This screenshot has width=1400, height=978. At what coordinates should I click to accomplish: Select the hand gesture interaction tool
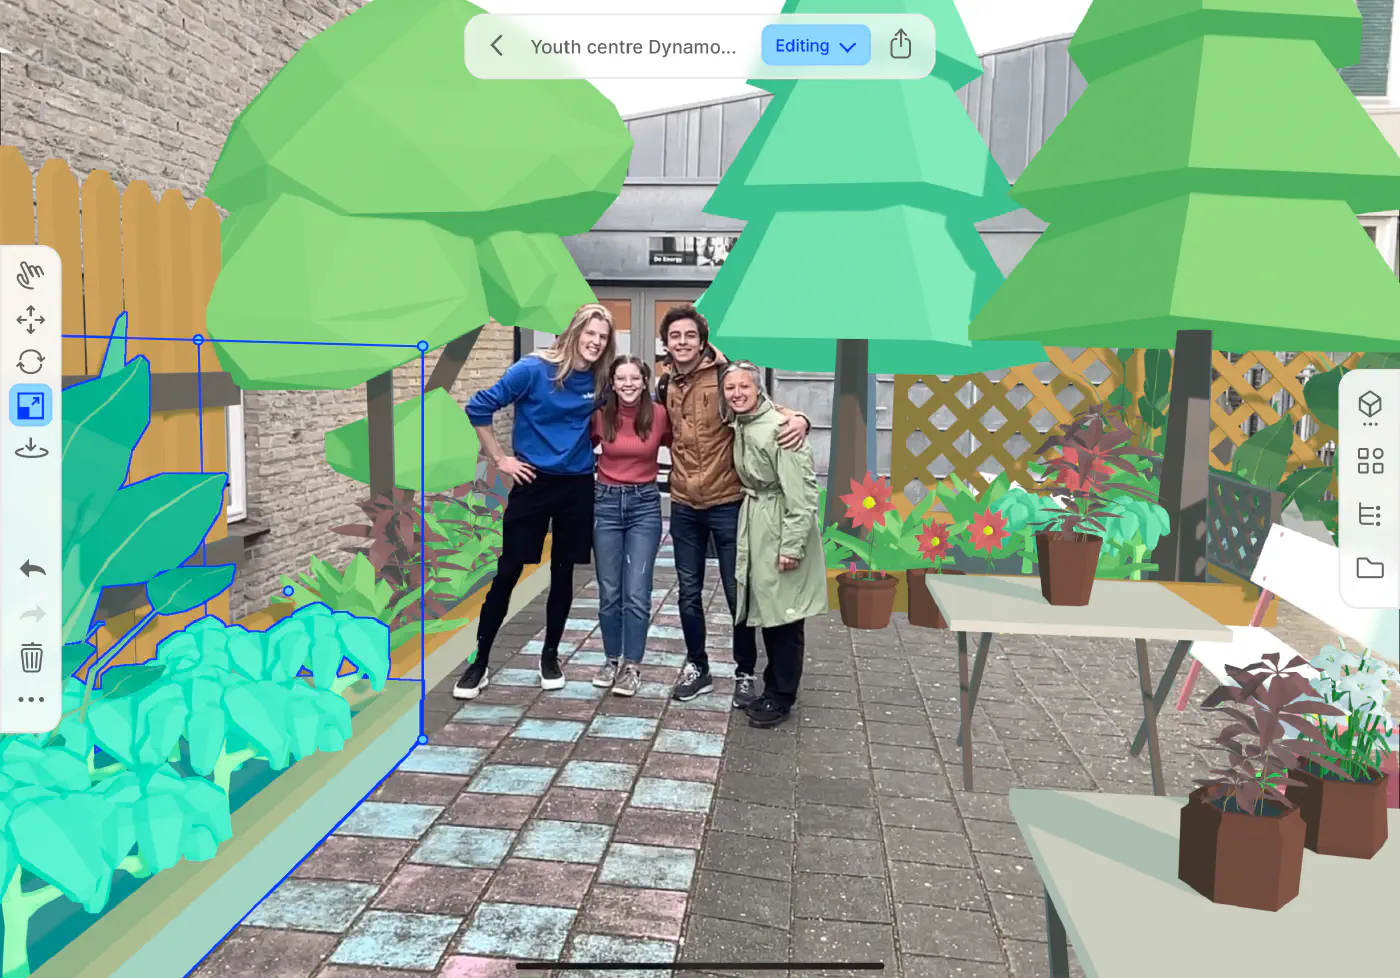coord(31,275)
